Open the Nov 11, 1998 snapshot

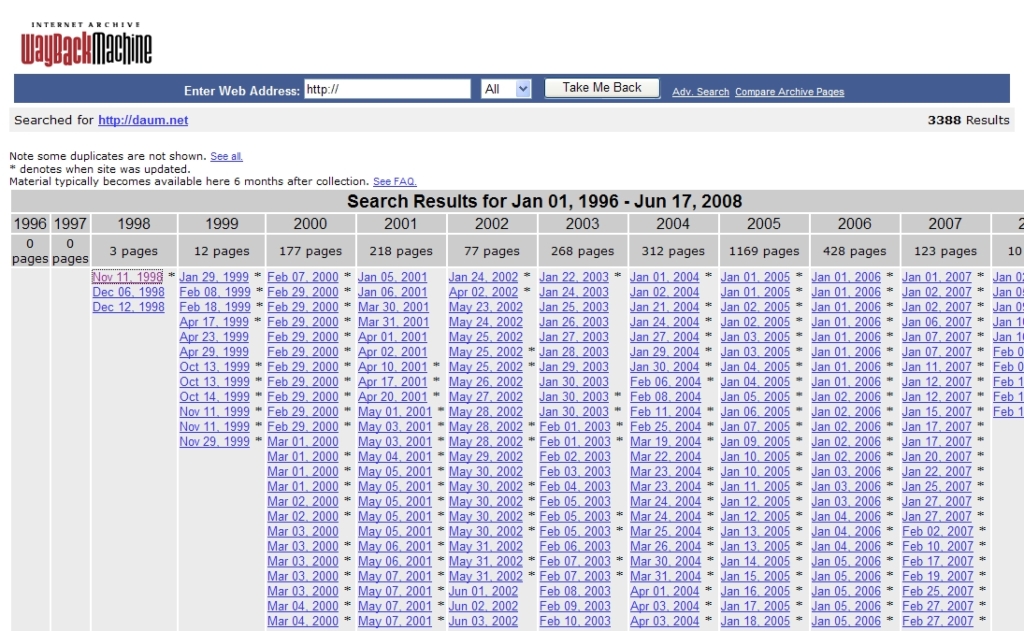tap(128, 277)
